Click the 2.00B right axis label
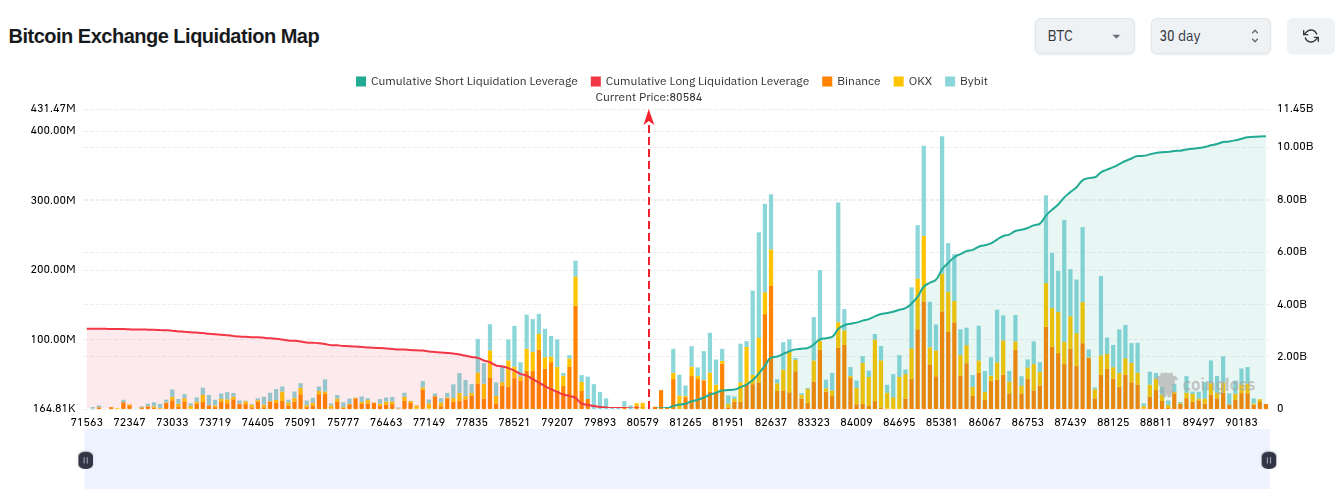This screenshot has height=496, width=1342. pos(1291,356)
